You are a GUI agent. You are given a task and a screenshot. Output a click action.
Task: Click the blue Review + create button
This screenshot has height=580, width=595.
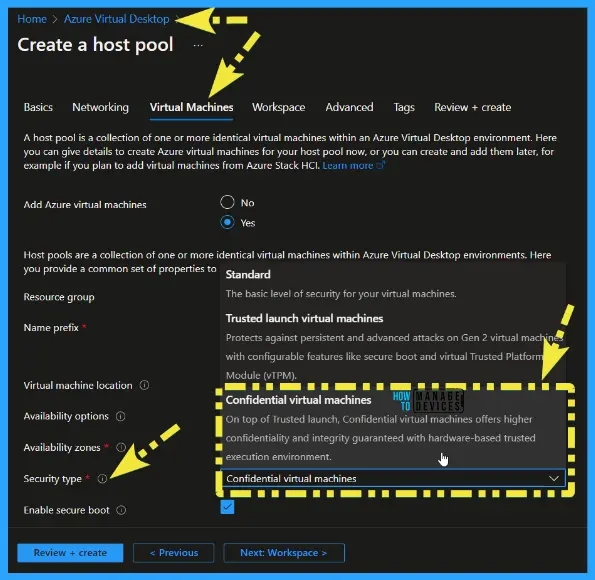point(70,553)
